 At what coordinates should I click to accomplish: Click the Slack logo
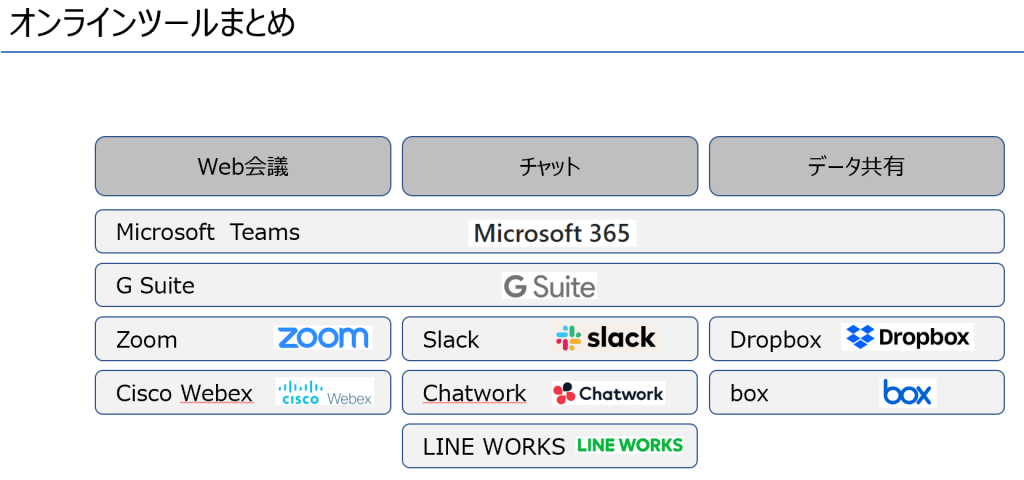606,338
